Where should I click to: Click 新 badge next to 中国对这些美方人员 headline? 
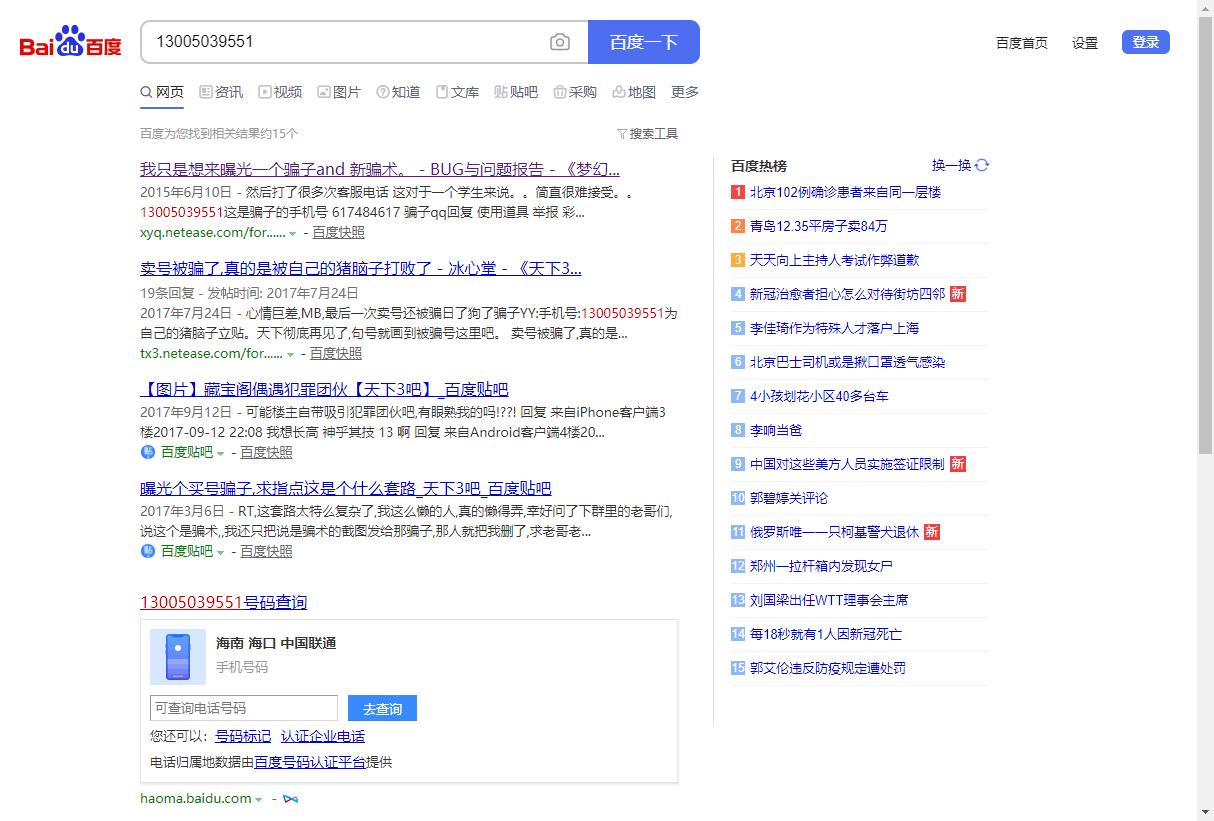tap(958, 464)
